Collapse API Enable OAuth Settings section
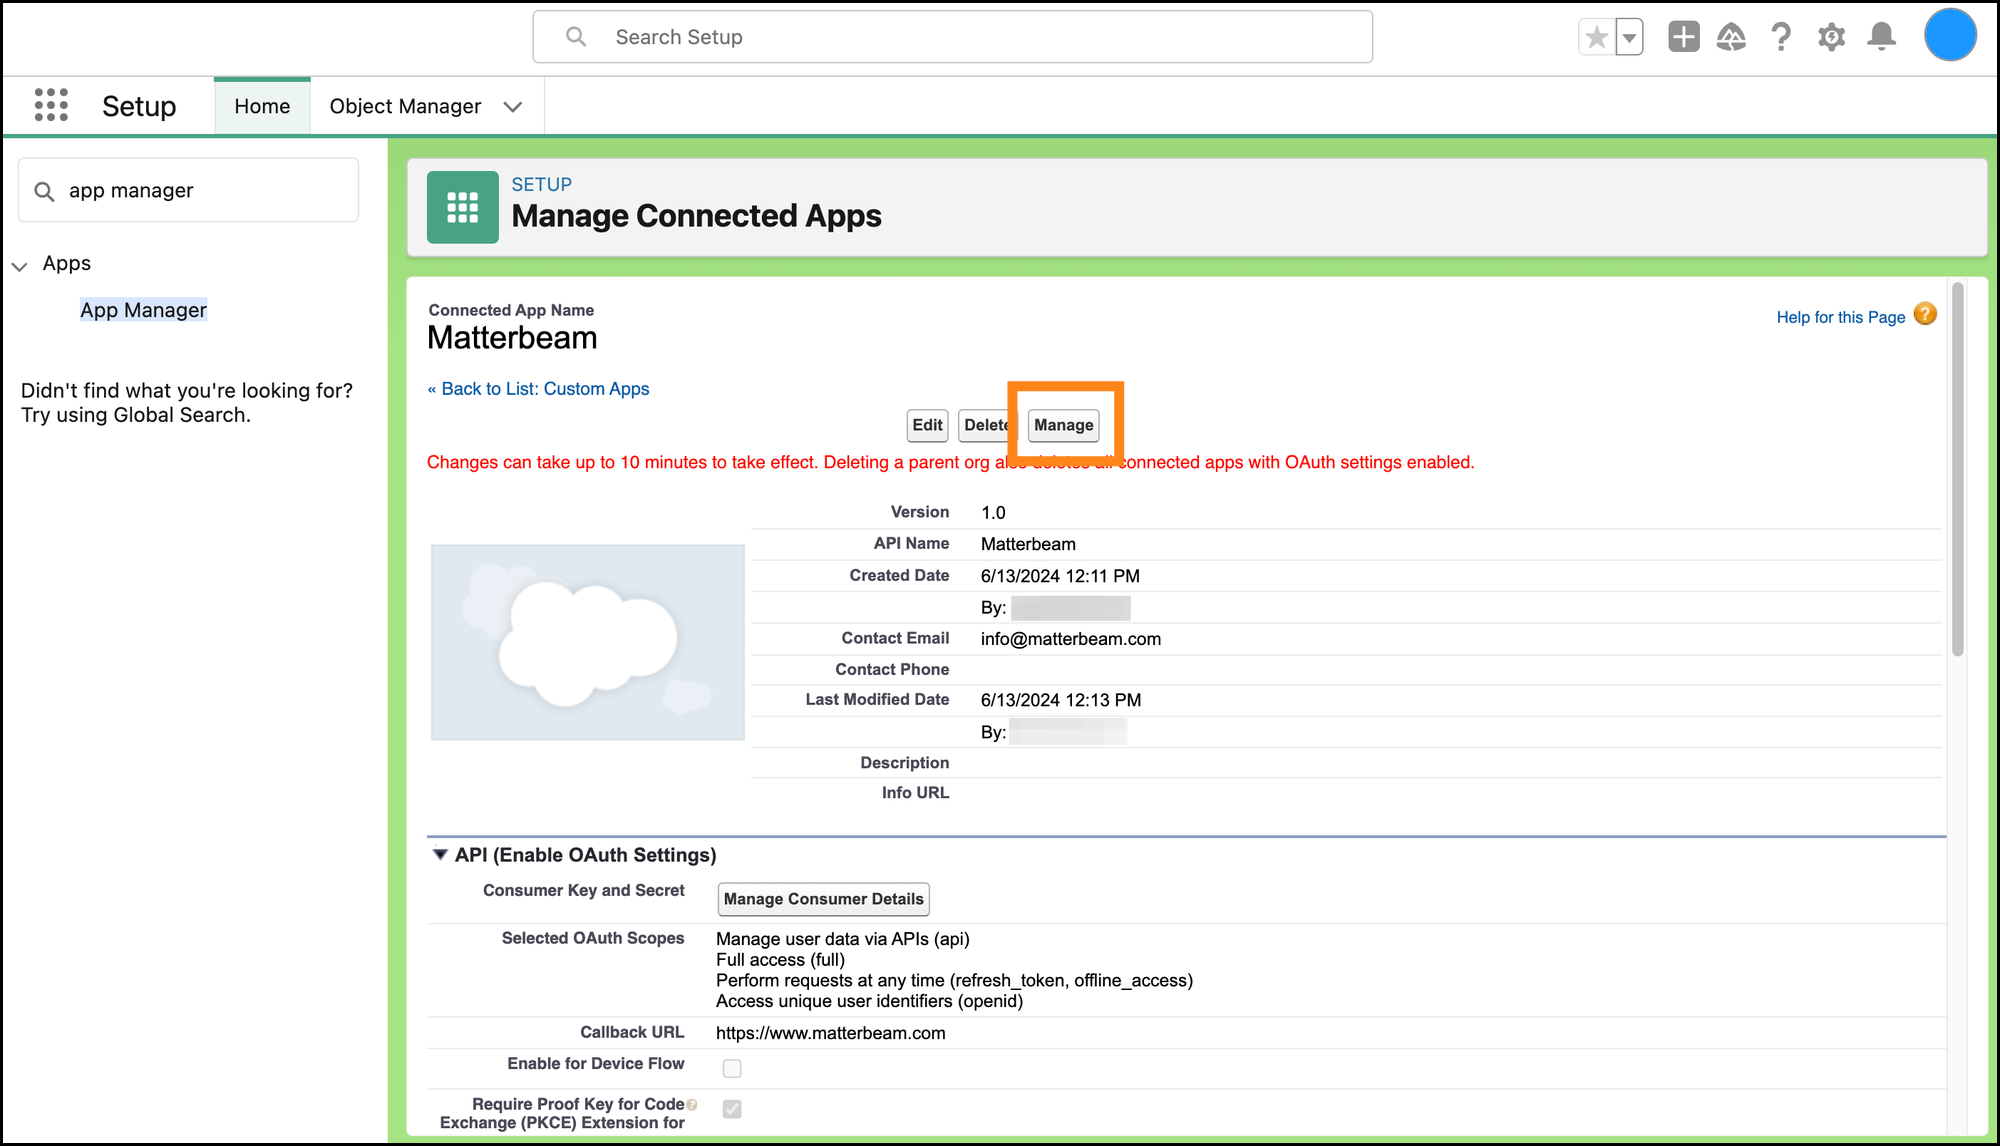This screenshot has width=2000, height=1146. pos(440,855)
